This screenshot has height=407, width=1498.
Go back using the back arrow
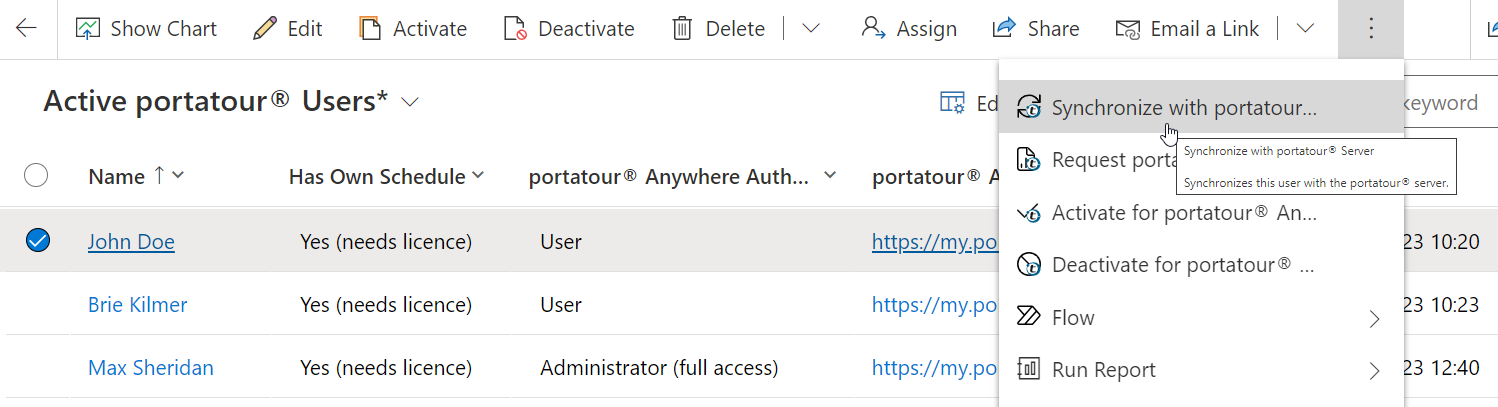27,29
